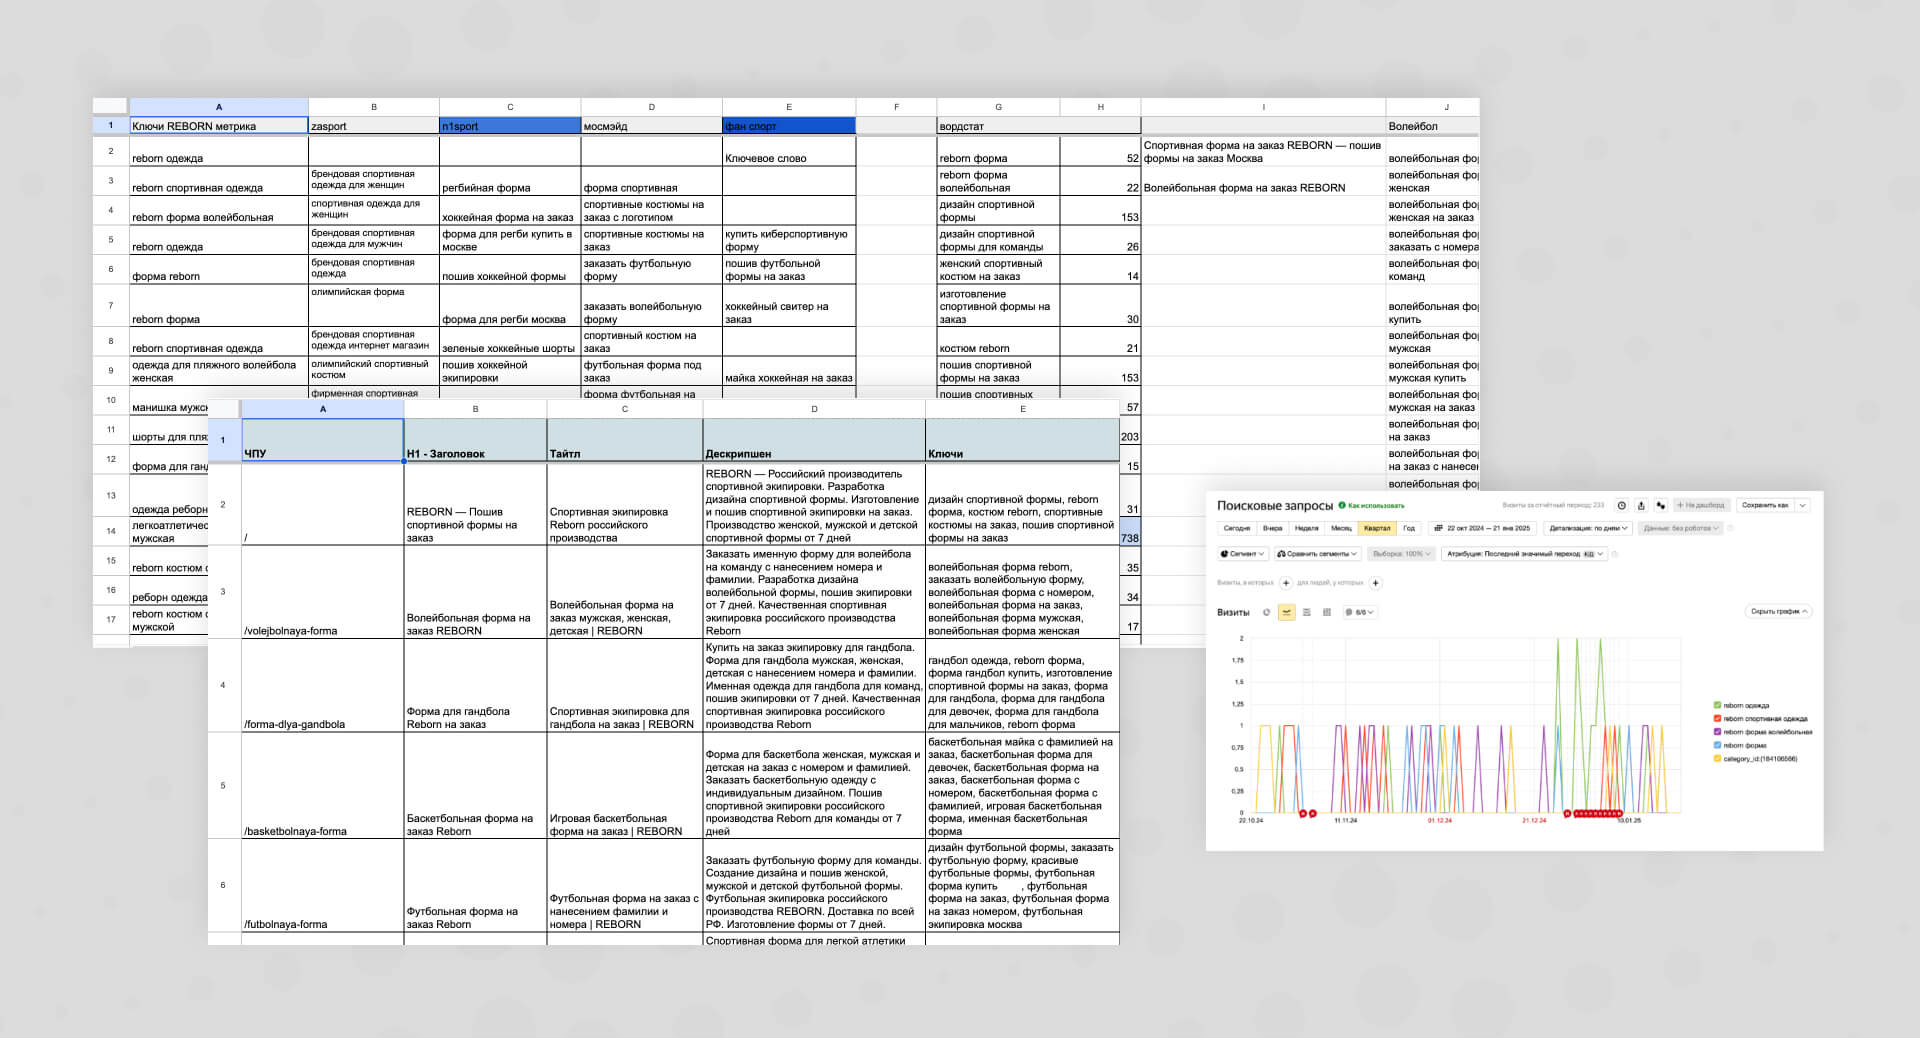The height and width of the screenshot is (1038, 1920).
Task: Toggle the reborn одежда legend checkbox
Action: tap(1717, 706)
